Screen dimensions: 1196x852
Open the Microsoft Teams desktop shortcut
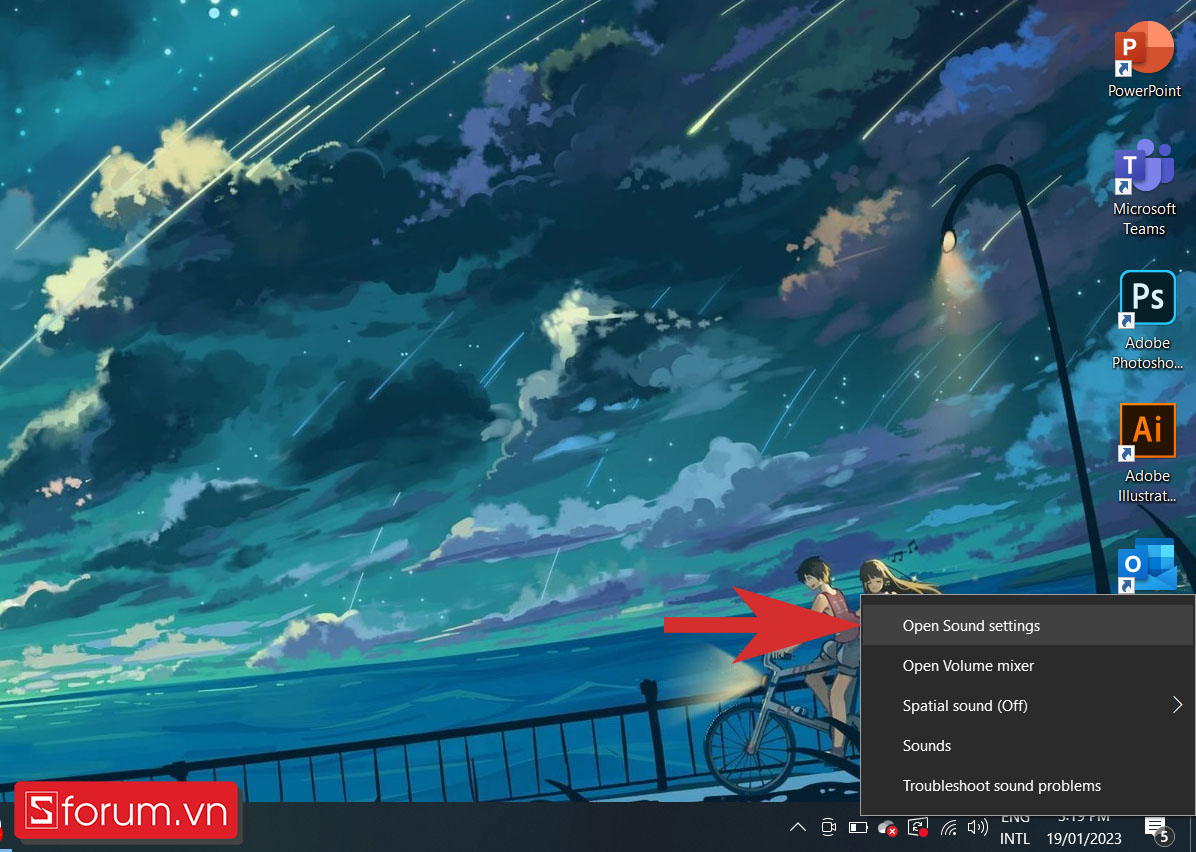1144,188
